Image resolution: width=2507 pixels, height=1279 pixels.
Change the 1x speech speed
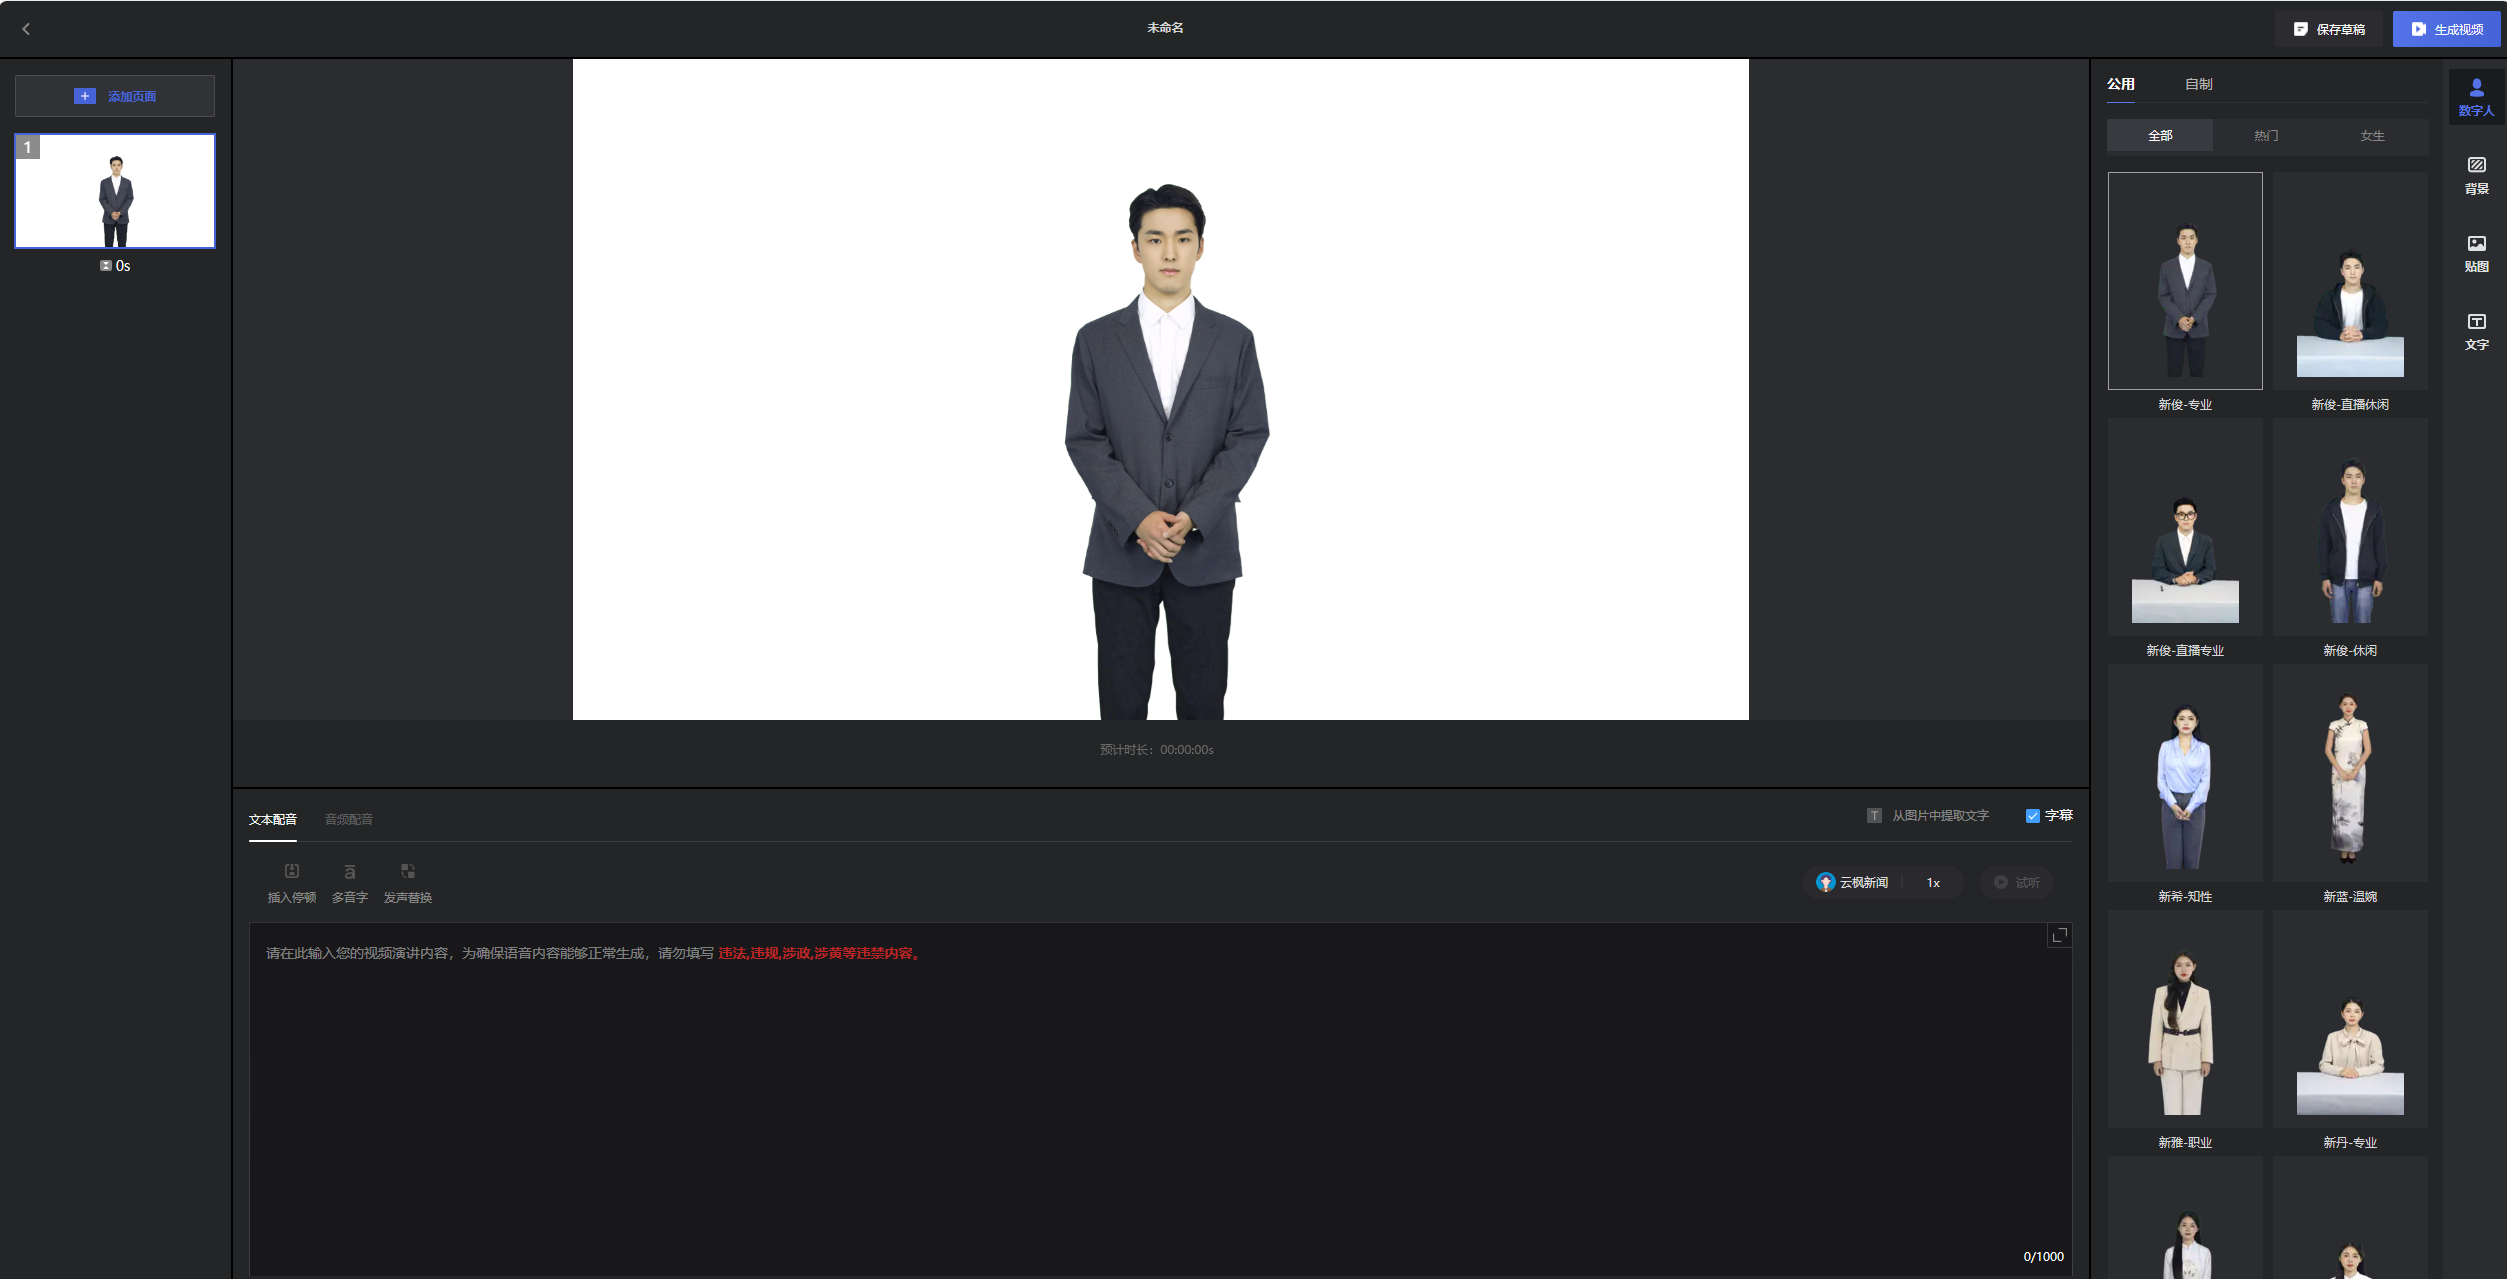pyautogui.click(x=1933, y=883)
